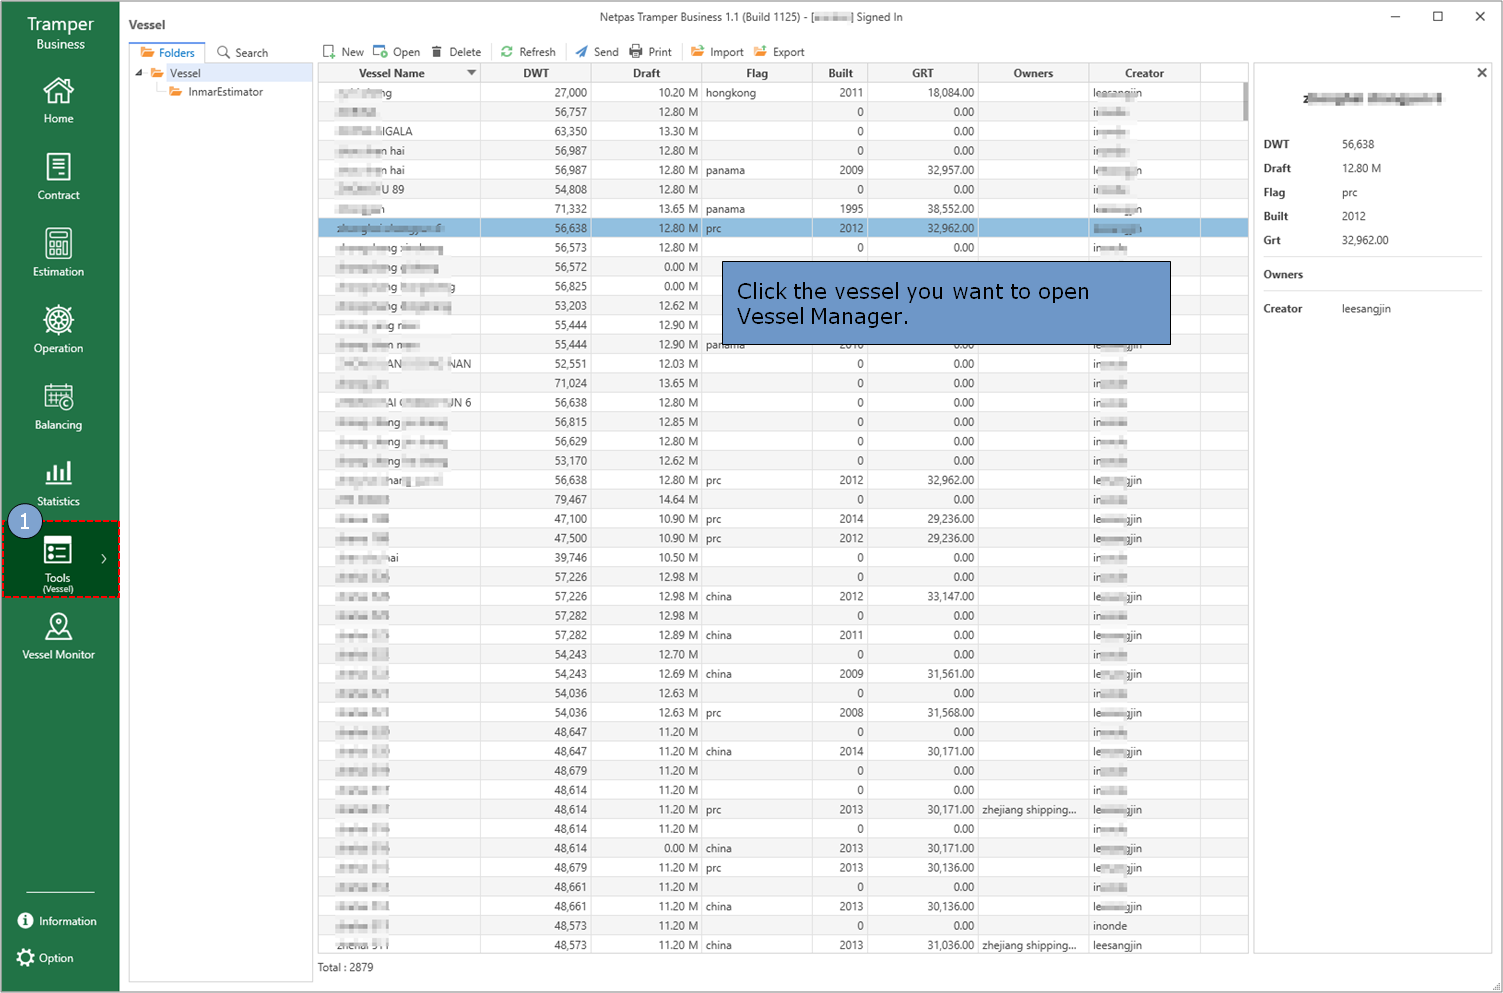Click New to create a vessel
The height and width of the screenshot is (993, 1503).
click(342, 52)
